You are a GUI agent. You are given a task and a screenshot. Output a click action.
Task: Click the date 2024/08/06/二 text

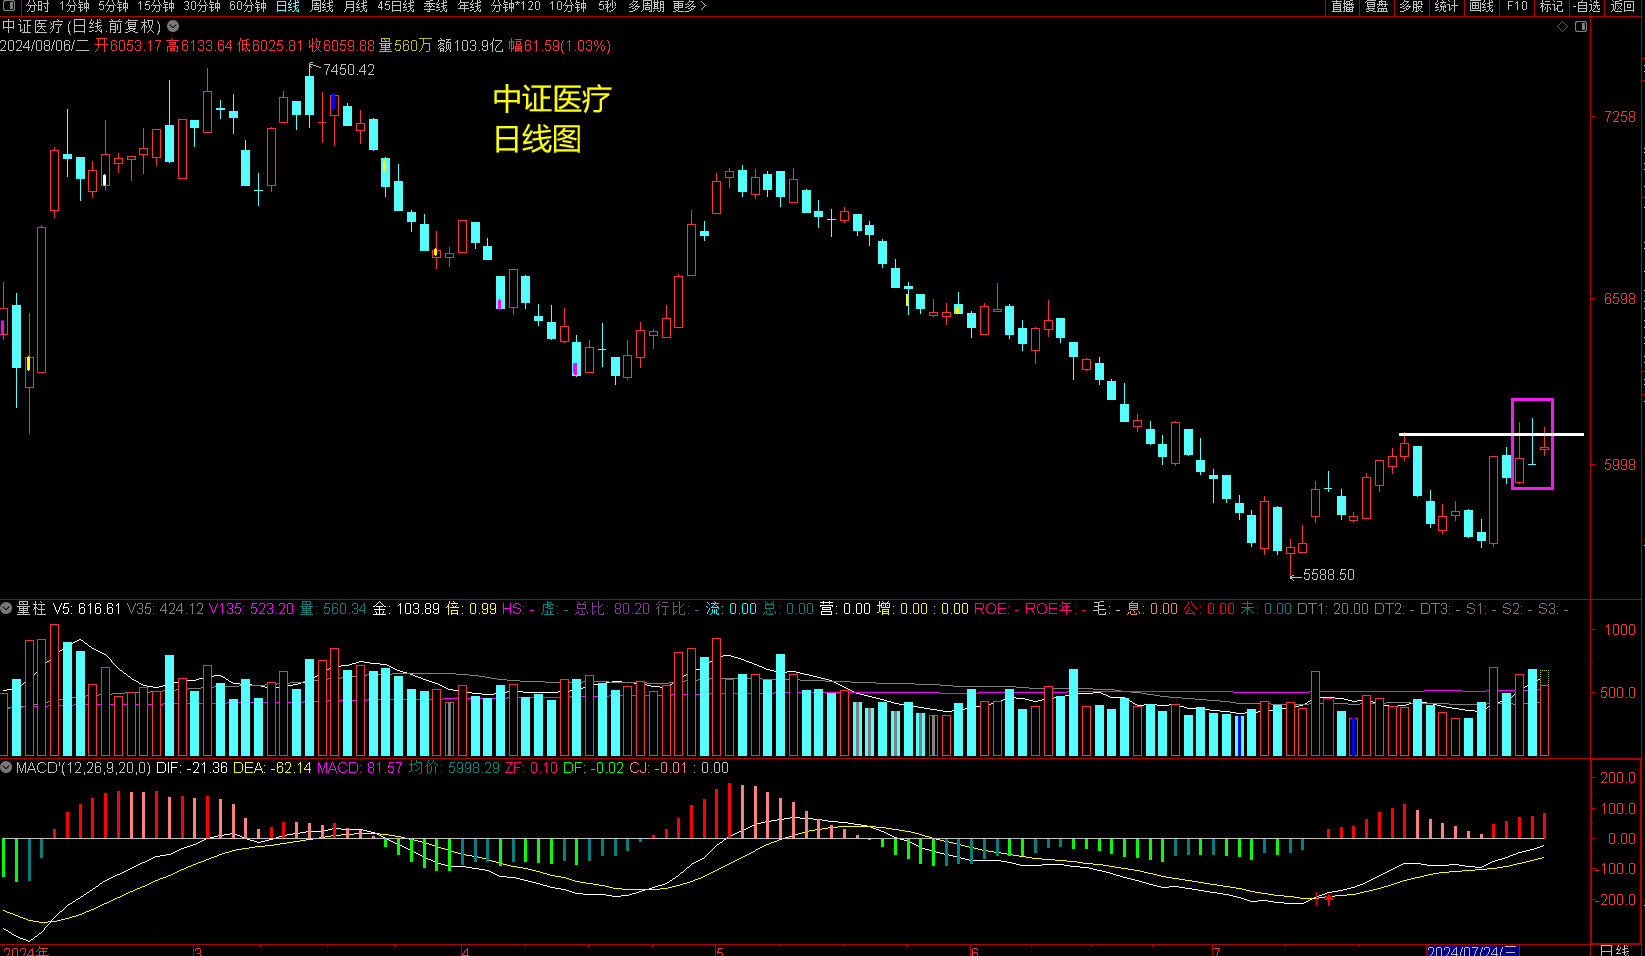[45, 46]
